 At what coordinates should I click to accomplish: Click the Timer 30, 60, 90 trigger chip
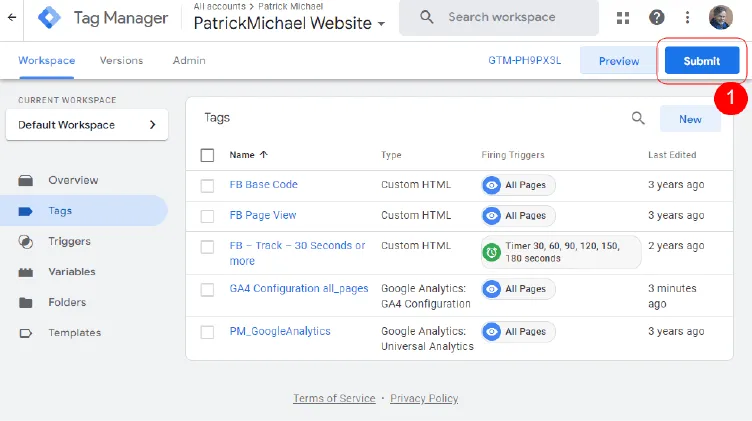point(561,252)
